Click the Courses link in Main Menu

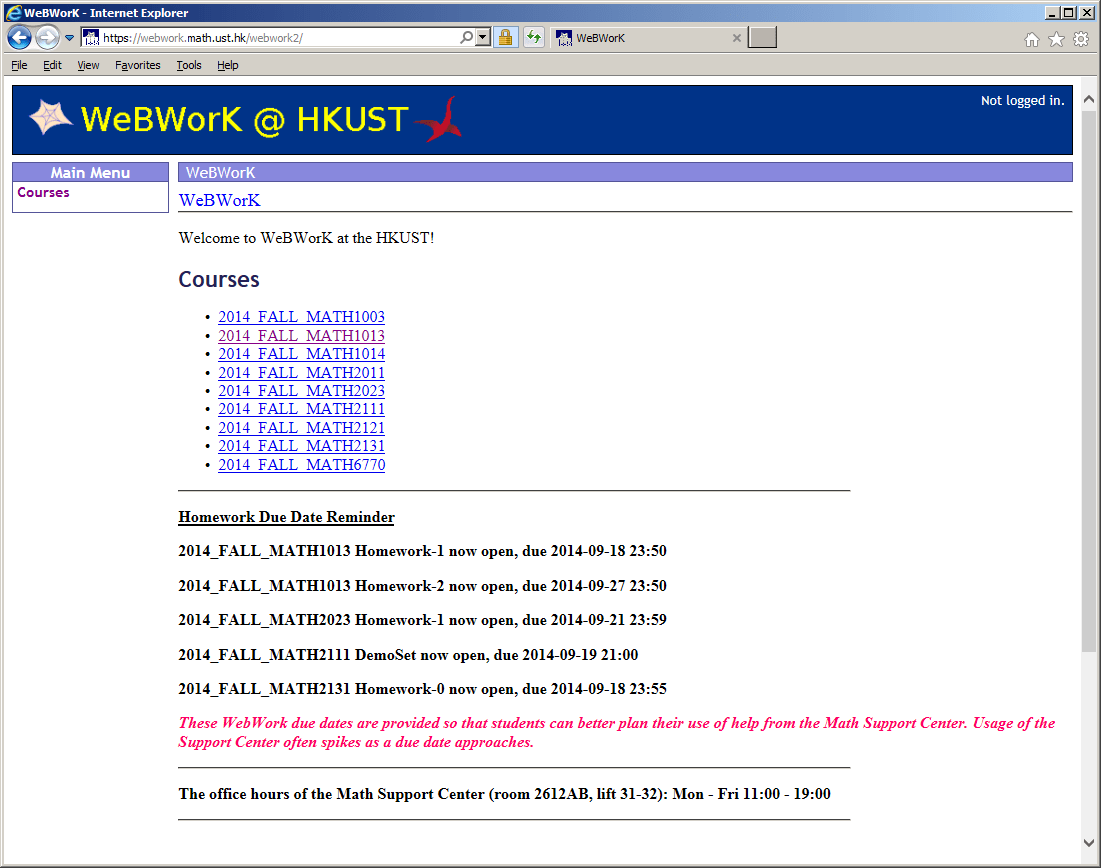[44, 192]
